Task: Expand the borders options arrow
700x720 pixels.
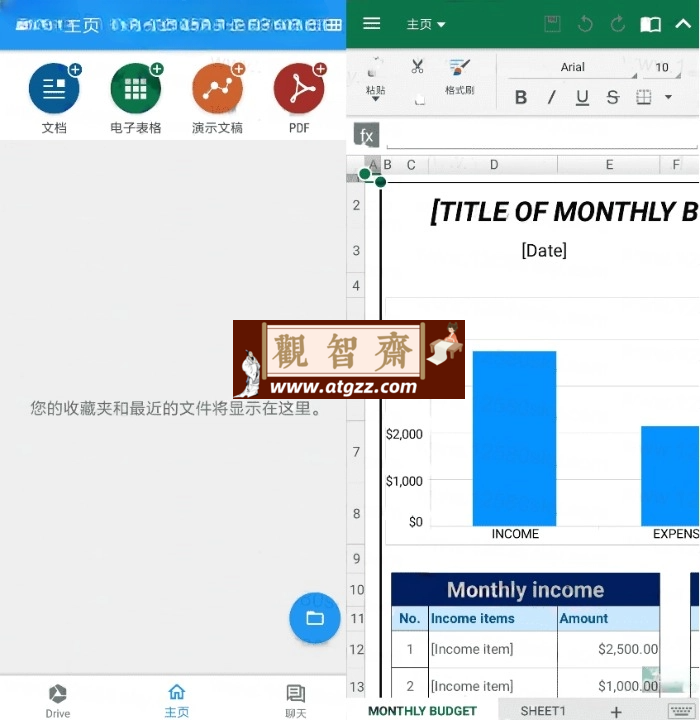Action: [x=668, y=97]
